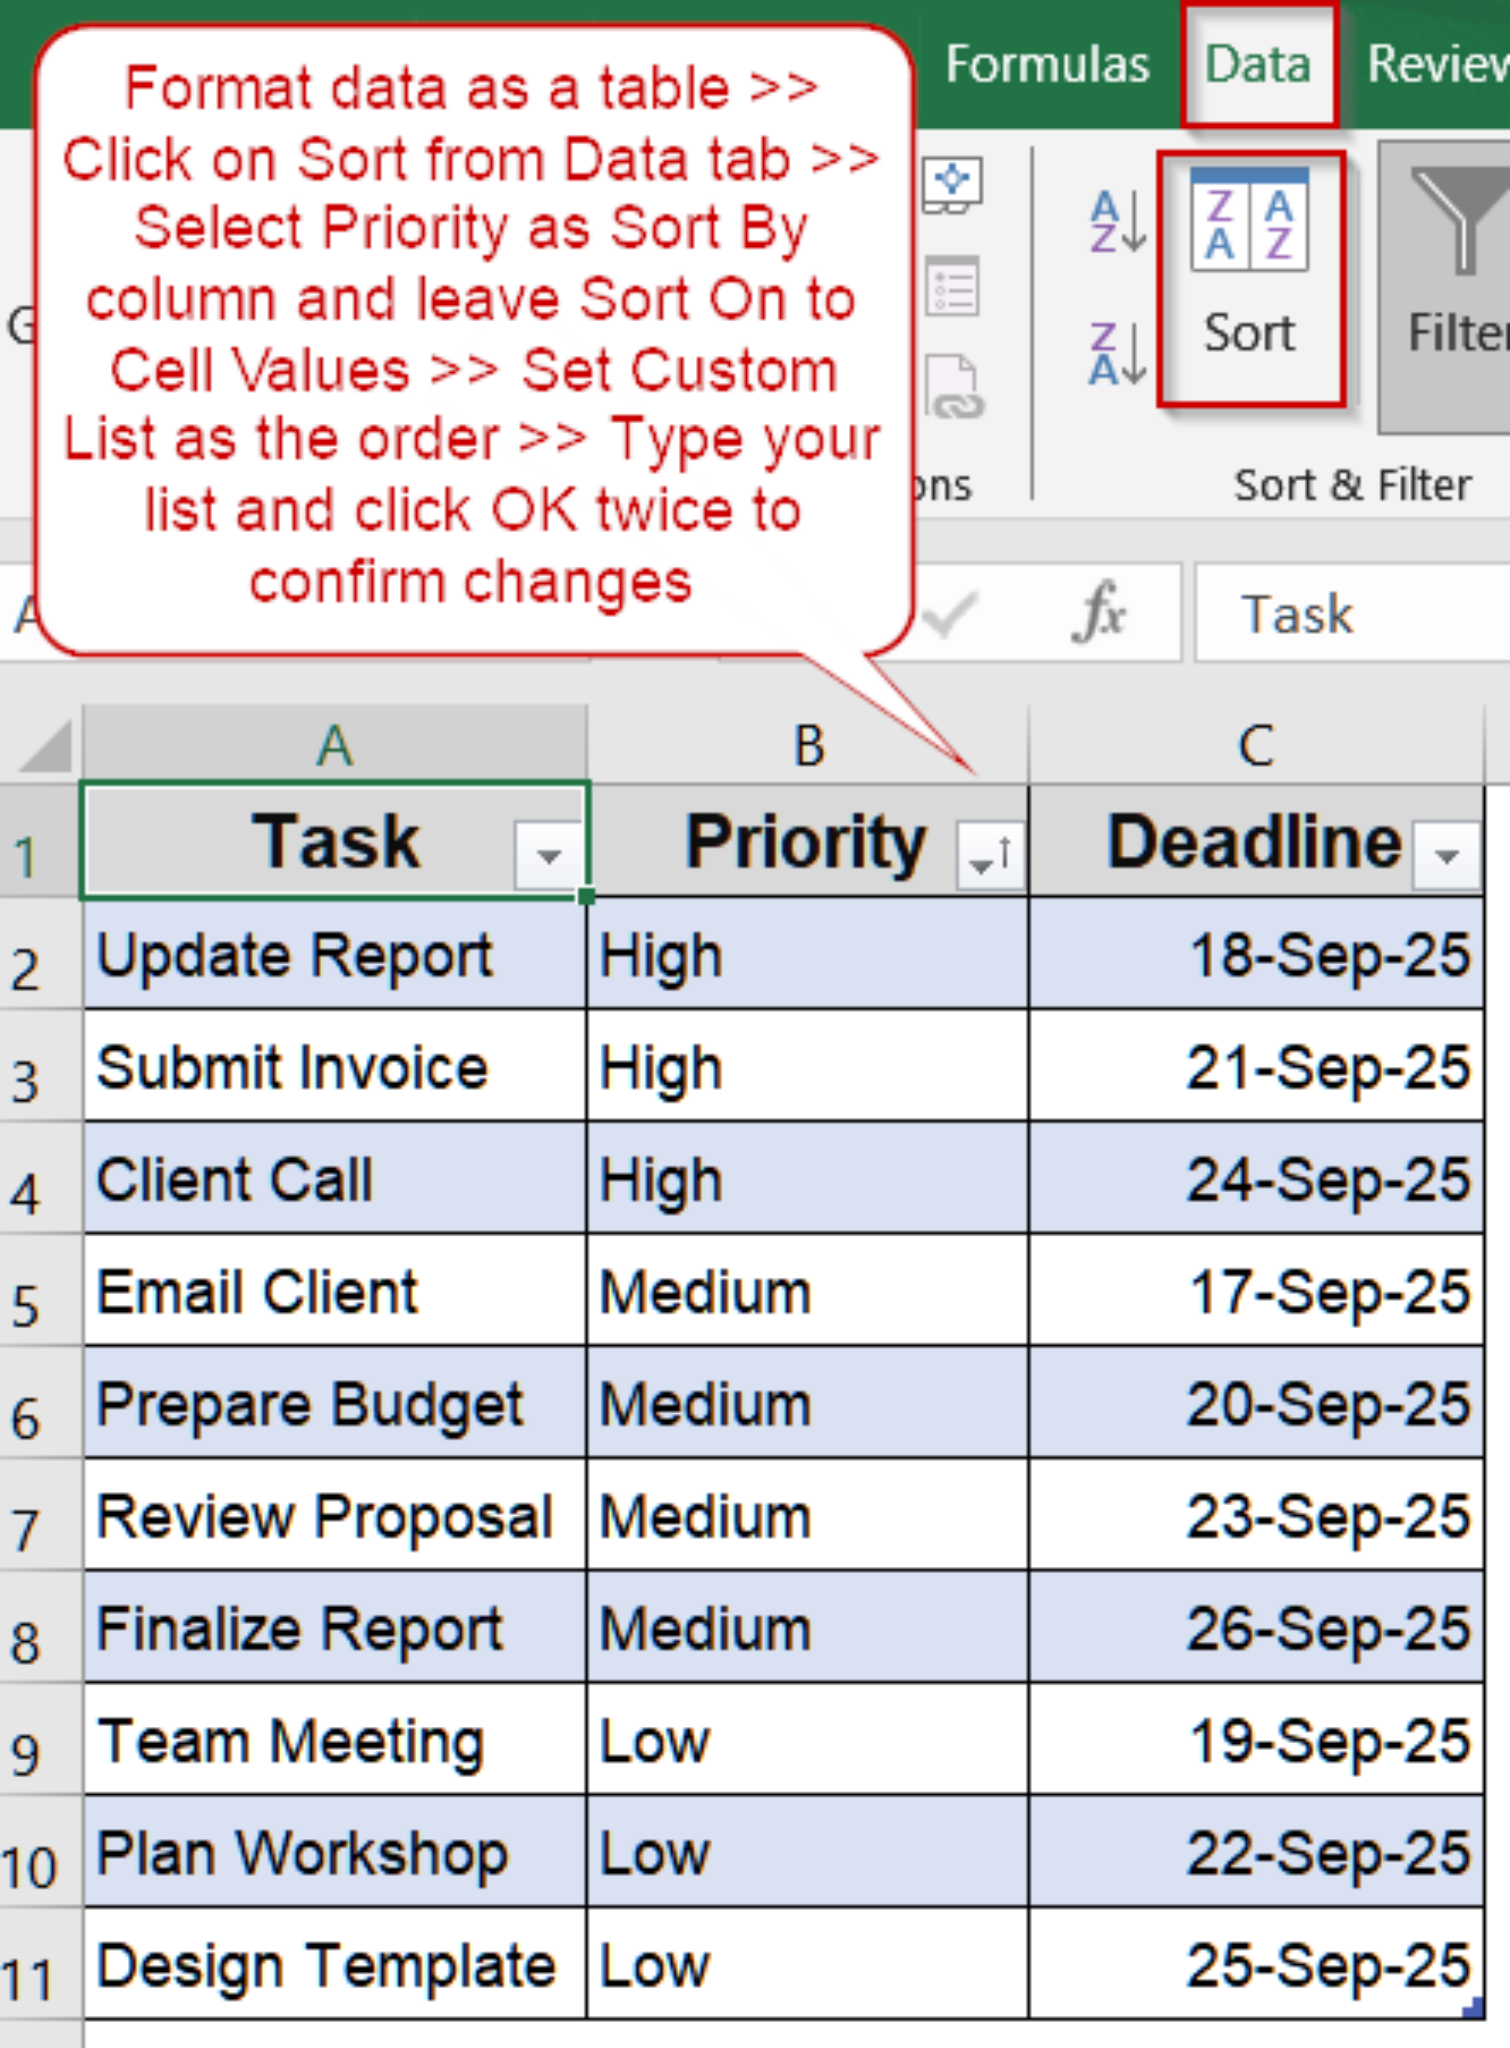Click the Sort Z to A icon

click(1116, 353)
